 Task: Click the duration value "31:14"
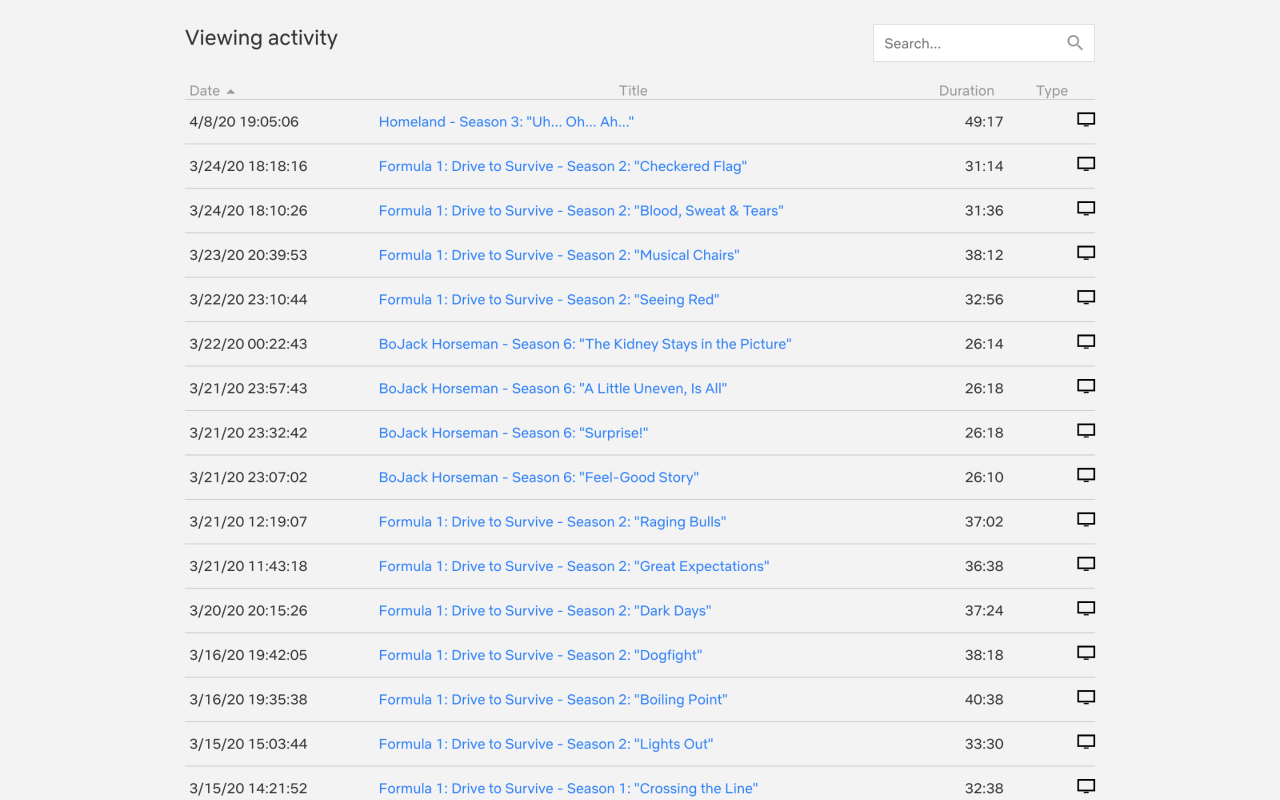[x=984, y=166]
